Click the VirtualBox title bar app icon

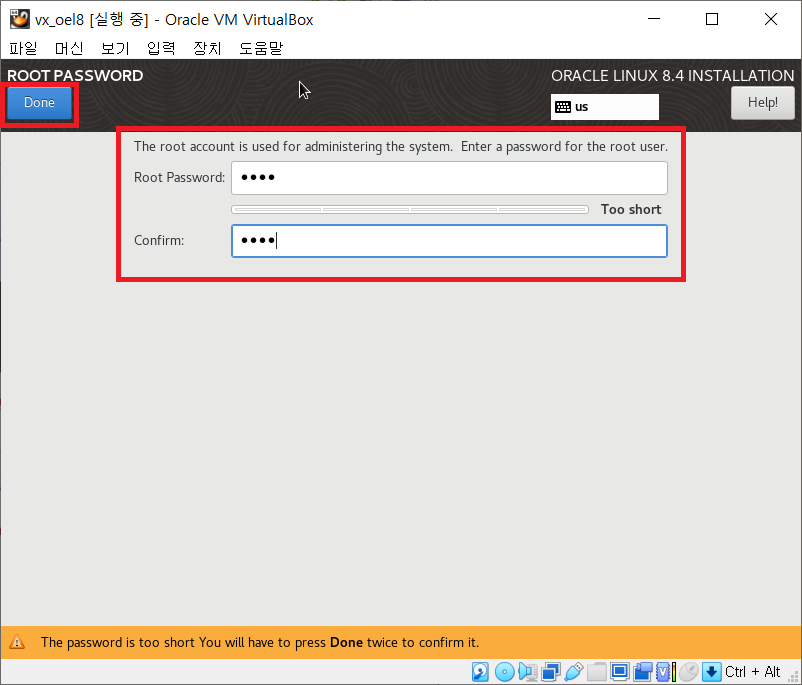pos(20,19)
